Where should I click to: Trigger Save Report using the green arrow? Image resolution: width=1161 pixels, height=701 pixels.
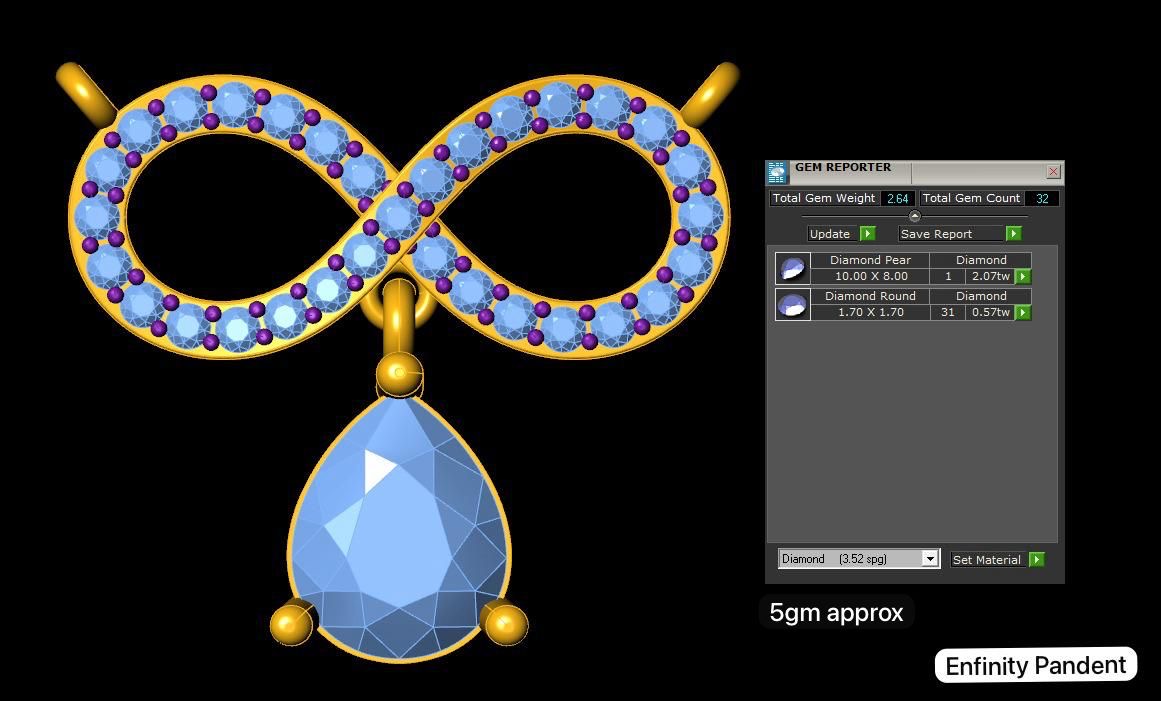tap(1013, 233)
